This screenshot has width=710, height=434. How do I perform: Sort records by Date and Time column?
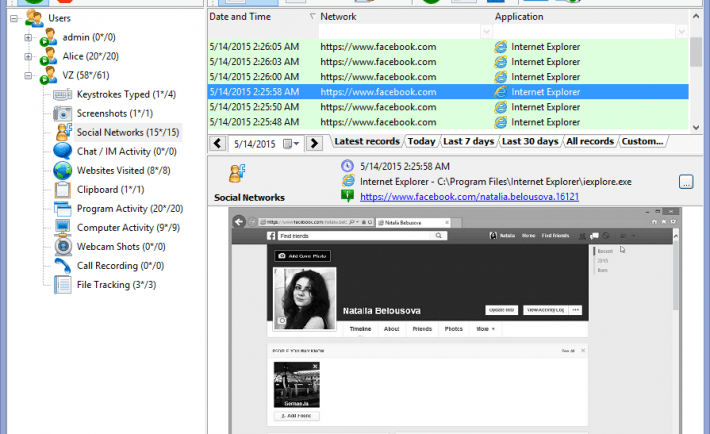point(260,17)
